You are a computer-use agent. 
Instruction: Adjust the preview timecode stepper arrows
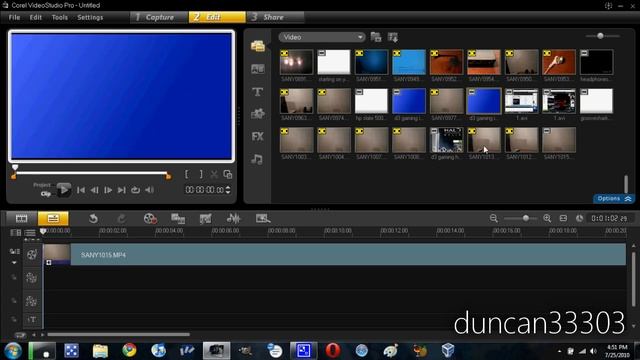click(228, 190)
